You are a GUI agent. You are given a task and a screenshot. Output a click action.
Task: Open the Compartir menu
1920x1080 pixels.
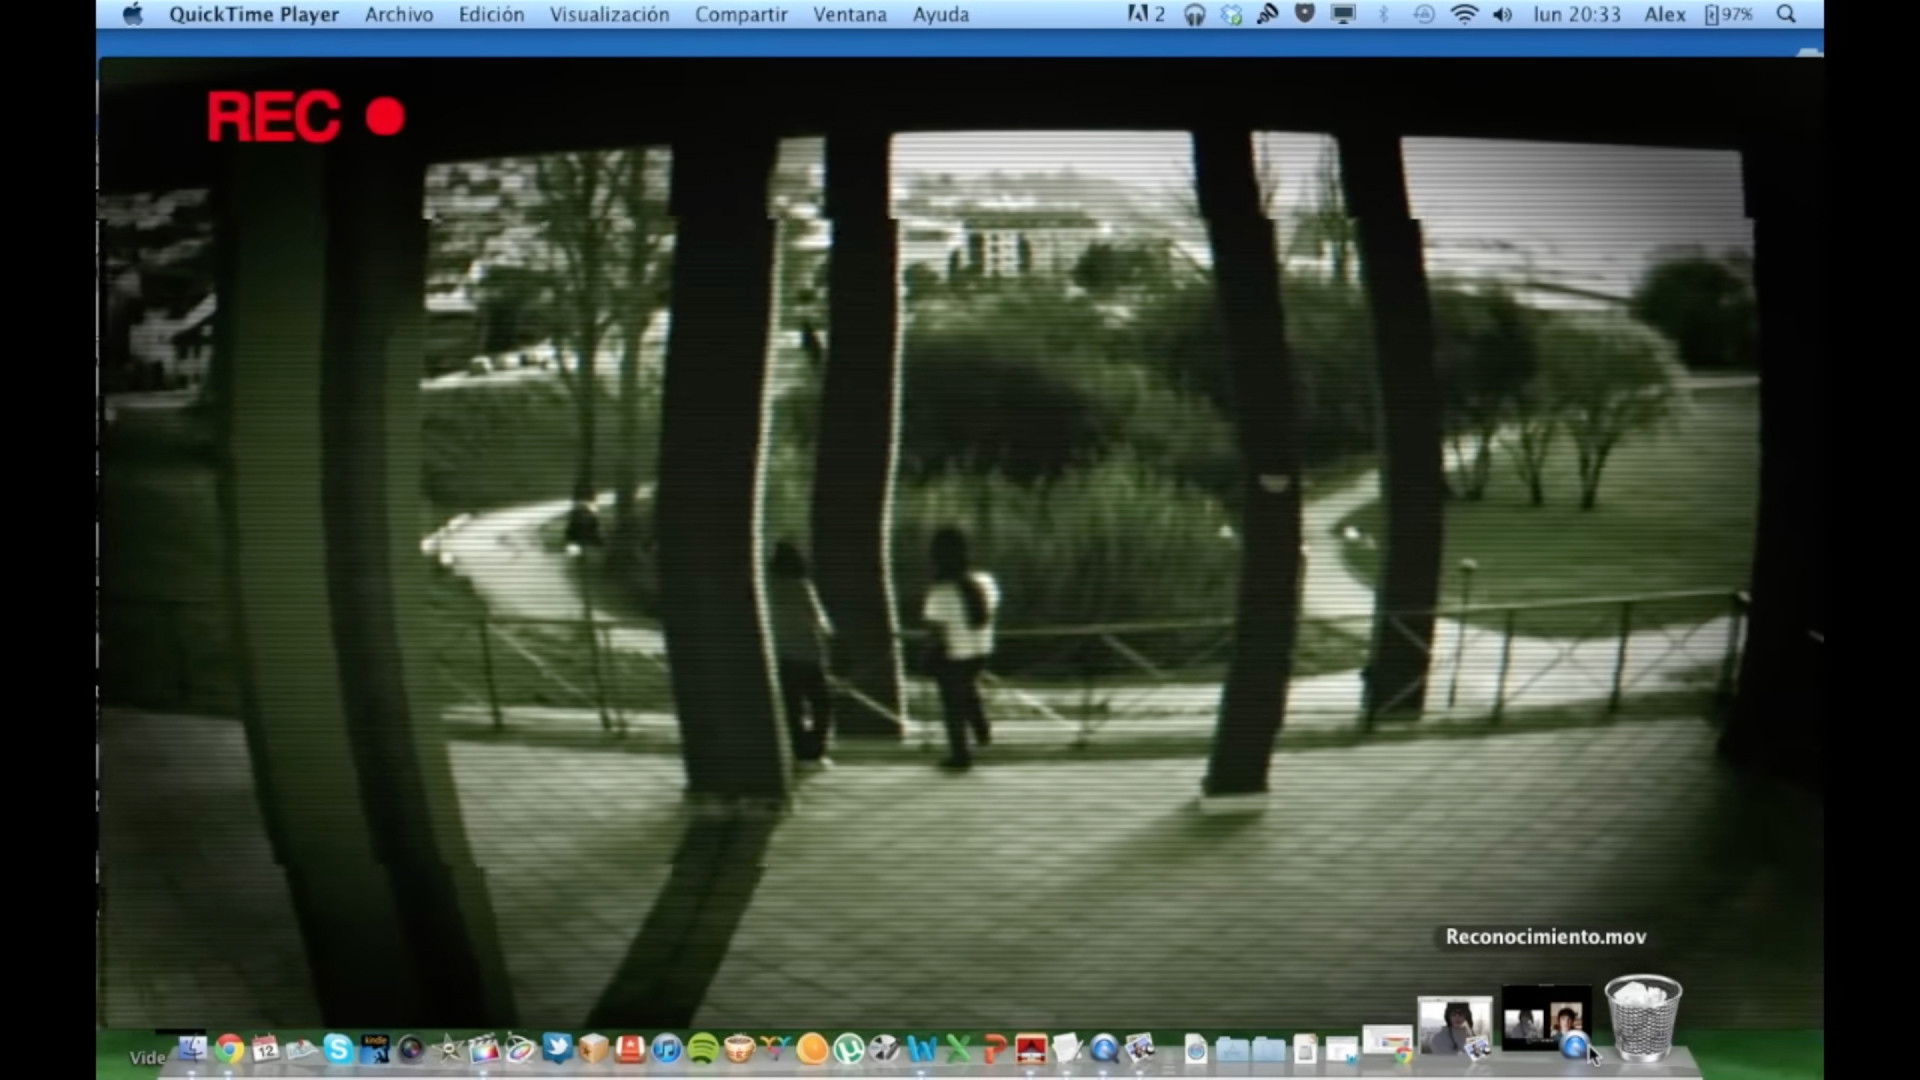(741, 15)
